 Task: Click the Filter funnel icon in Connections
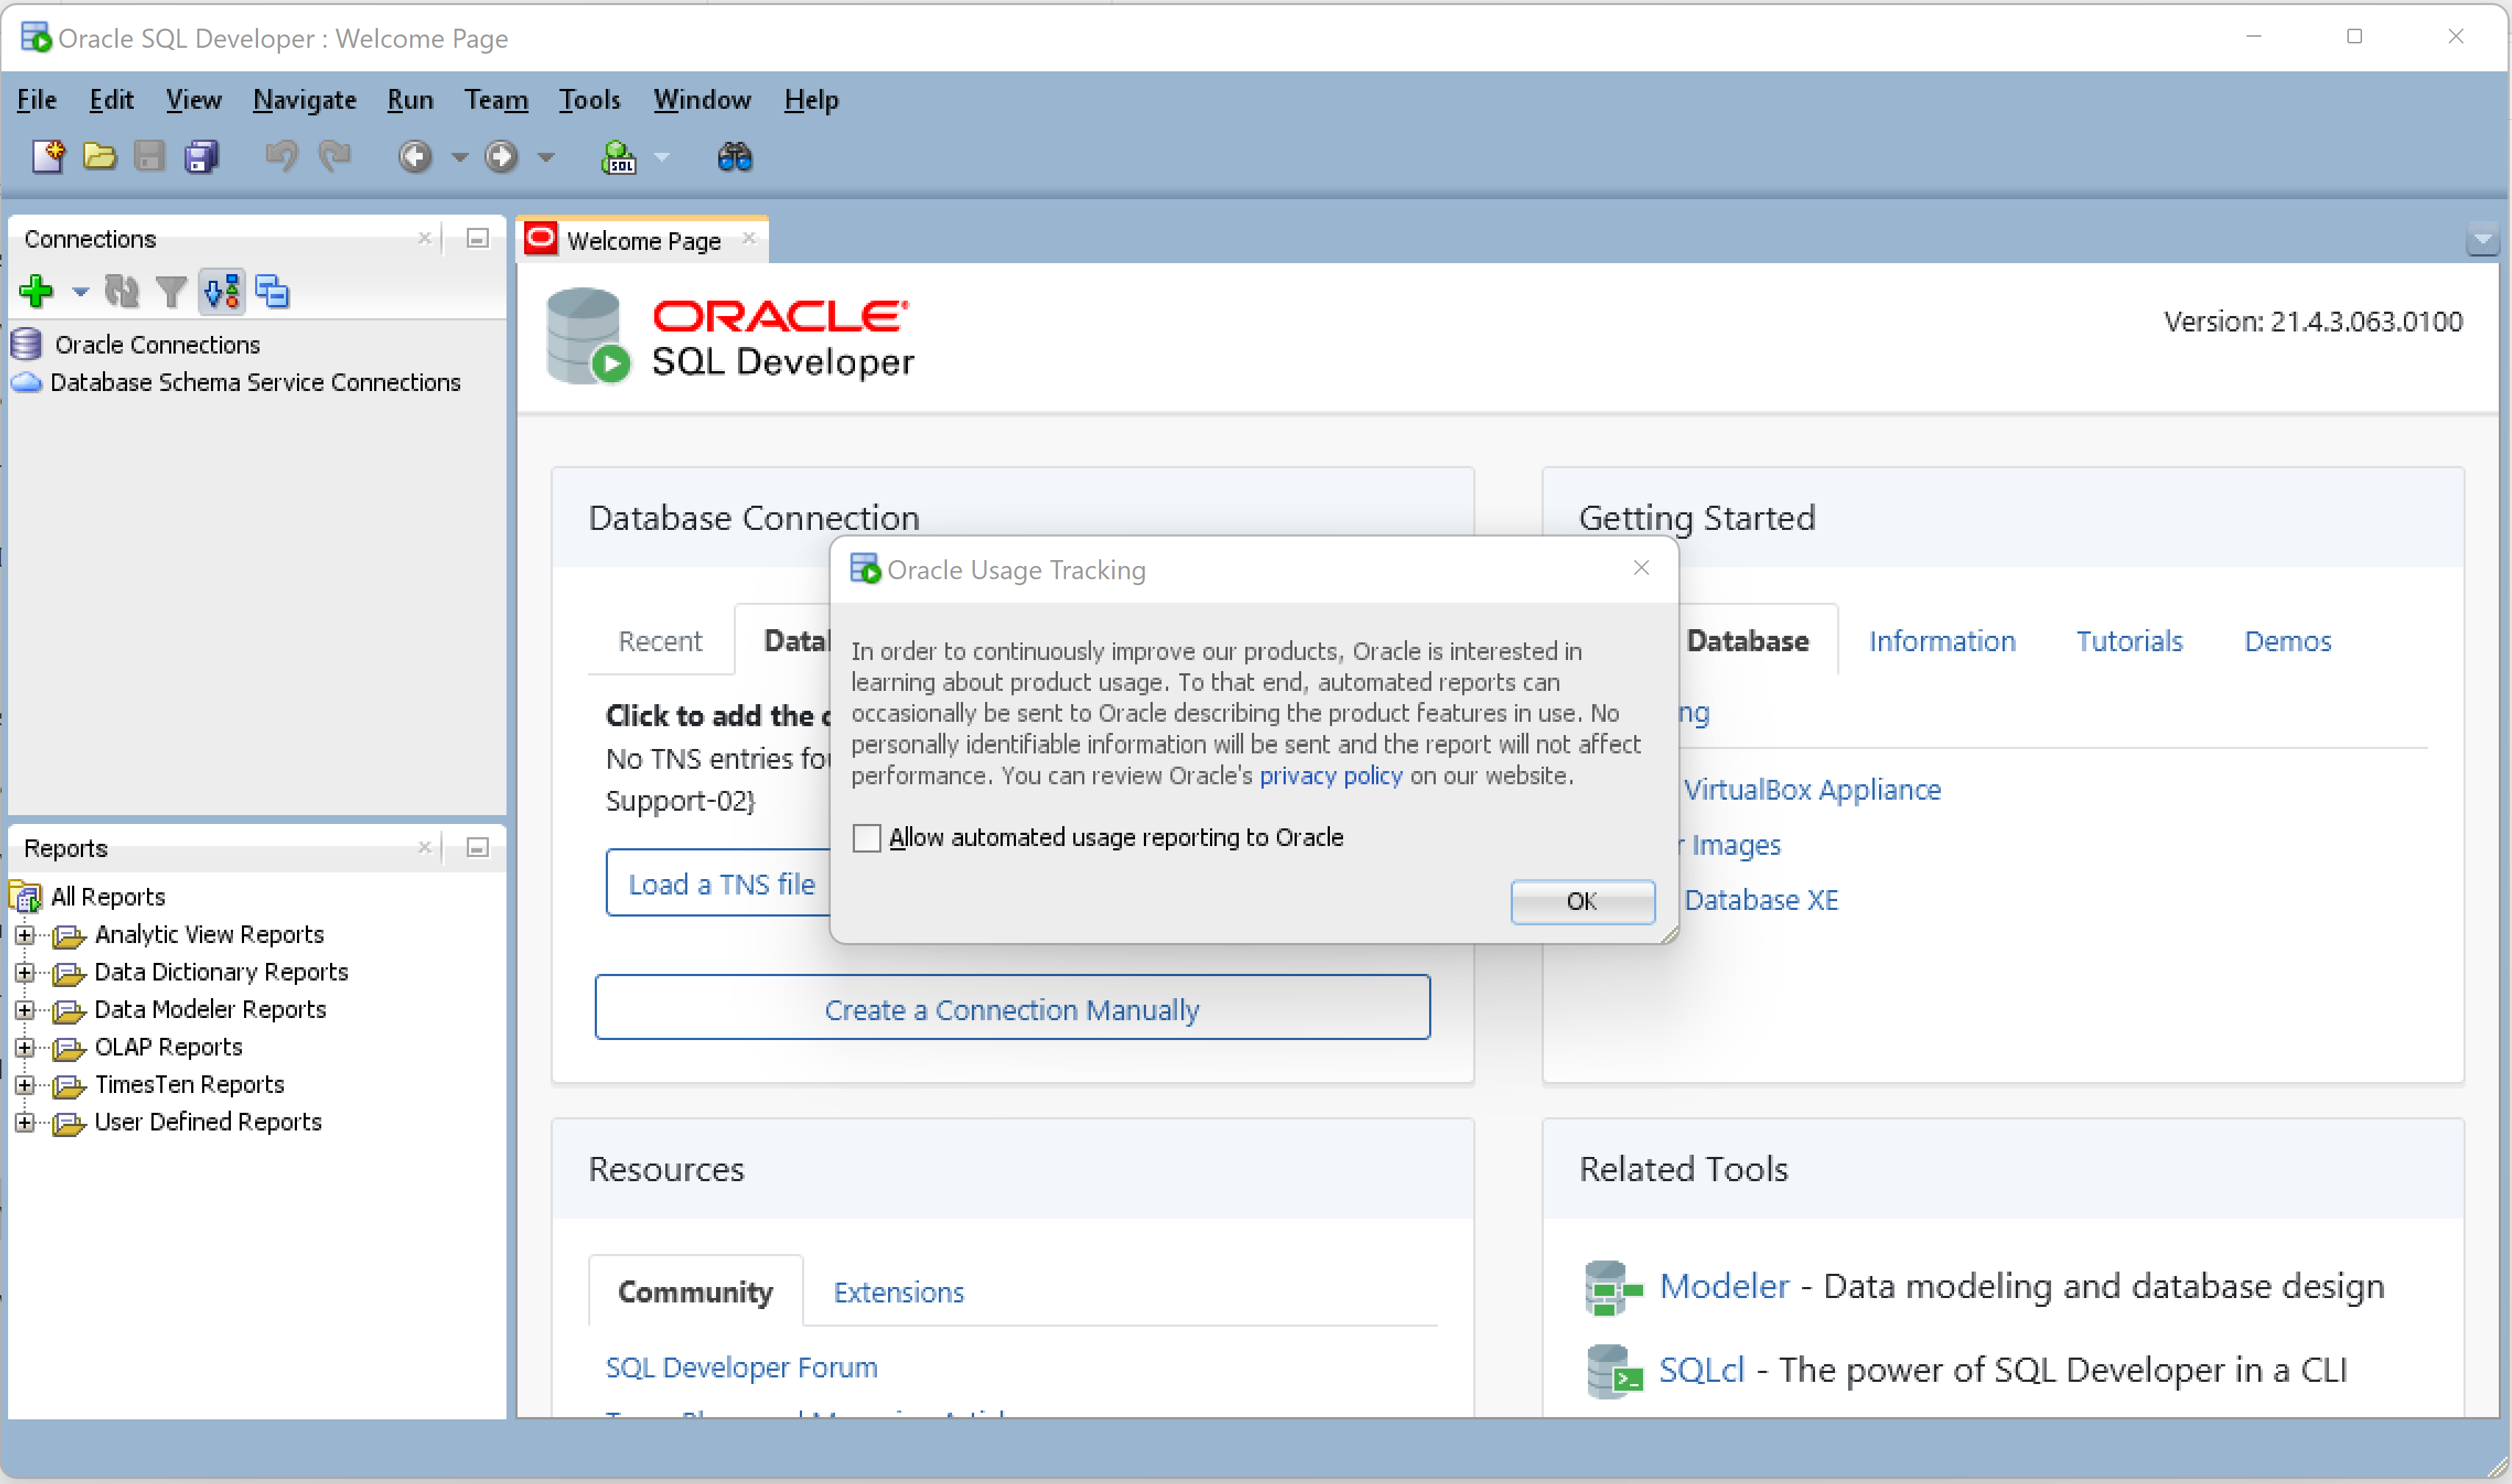[171, 292]
